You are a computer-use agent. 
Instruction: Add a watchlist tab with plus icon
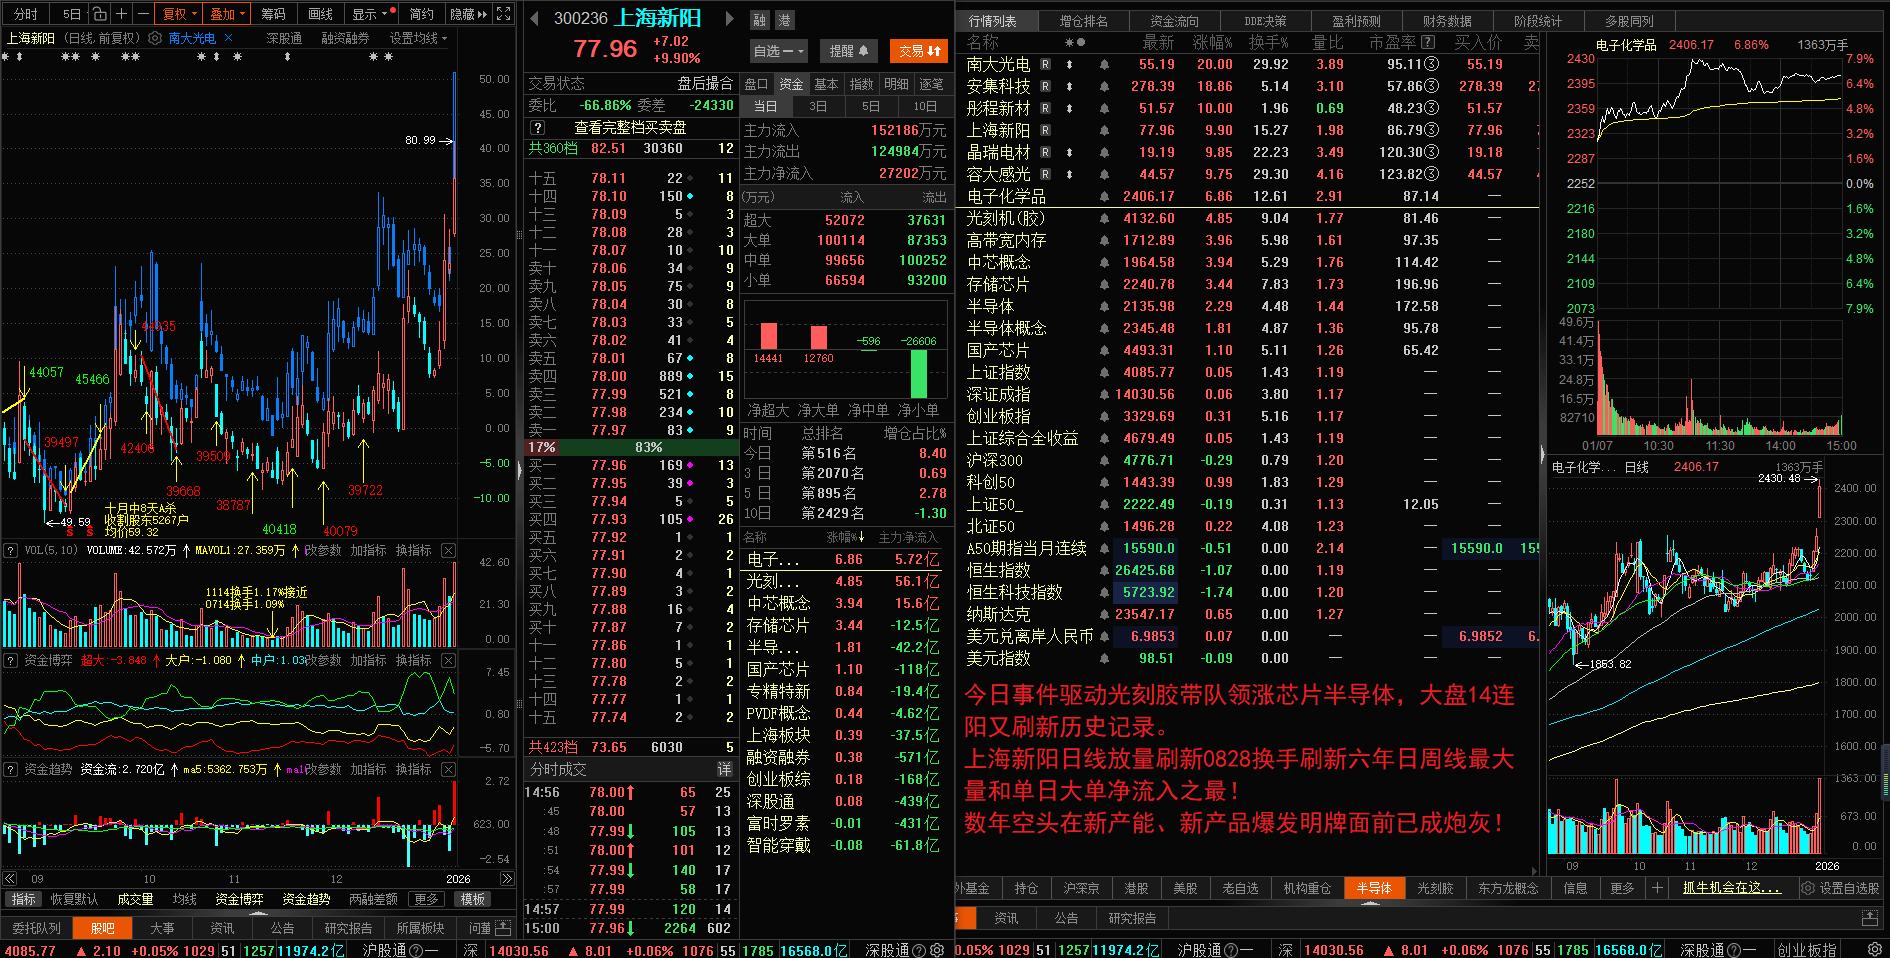(1657, 888)
